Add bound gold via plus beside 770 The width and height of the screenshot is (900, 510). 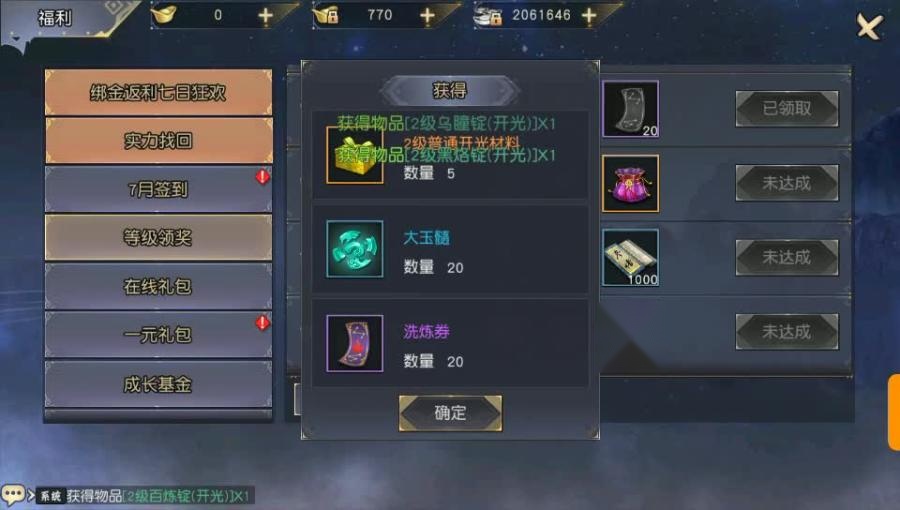427,15
